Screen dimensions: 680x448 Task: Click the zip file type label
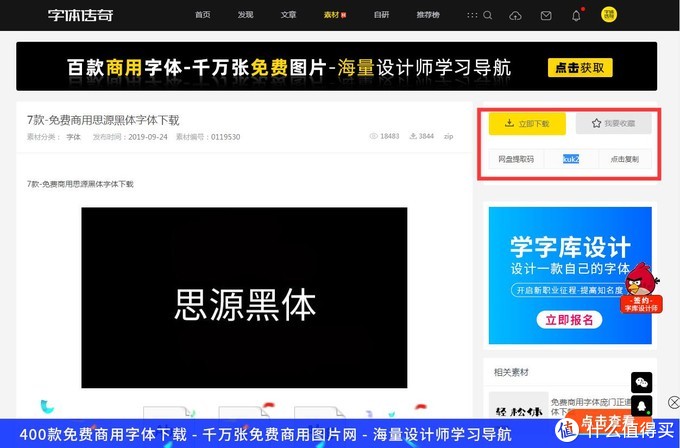448,136
